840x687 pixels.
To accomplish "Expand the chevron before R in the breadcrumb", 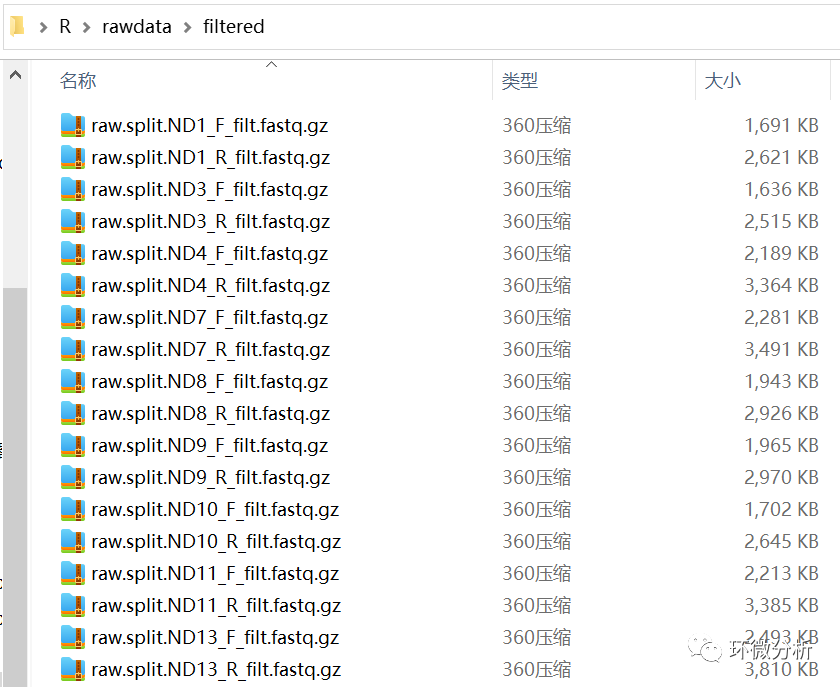I will click(43, 27).
